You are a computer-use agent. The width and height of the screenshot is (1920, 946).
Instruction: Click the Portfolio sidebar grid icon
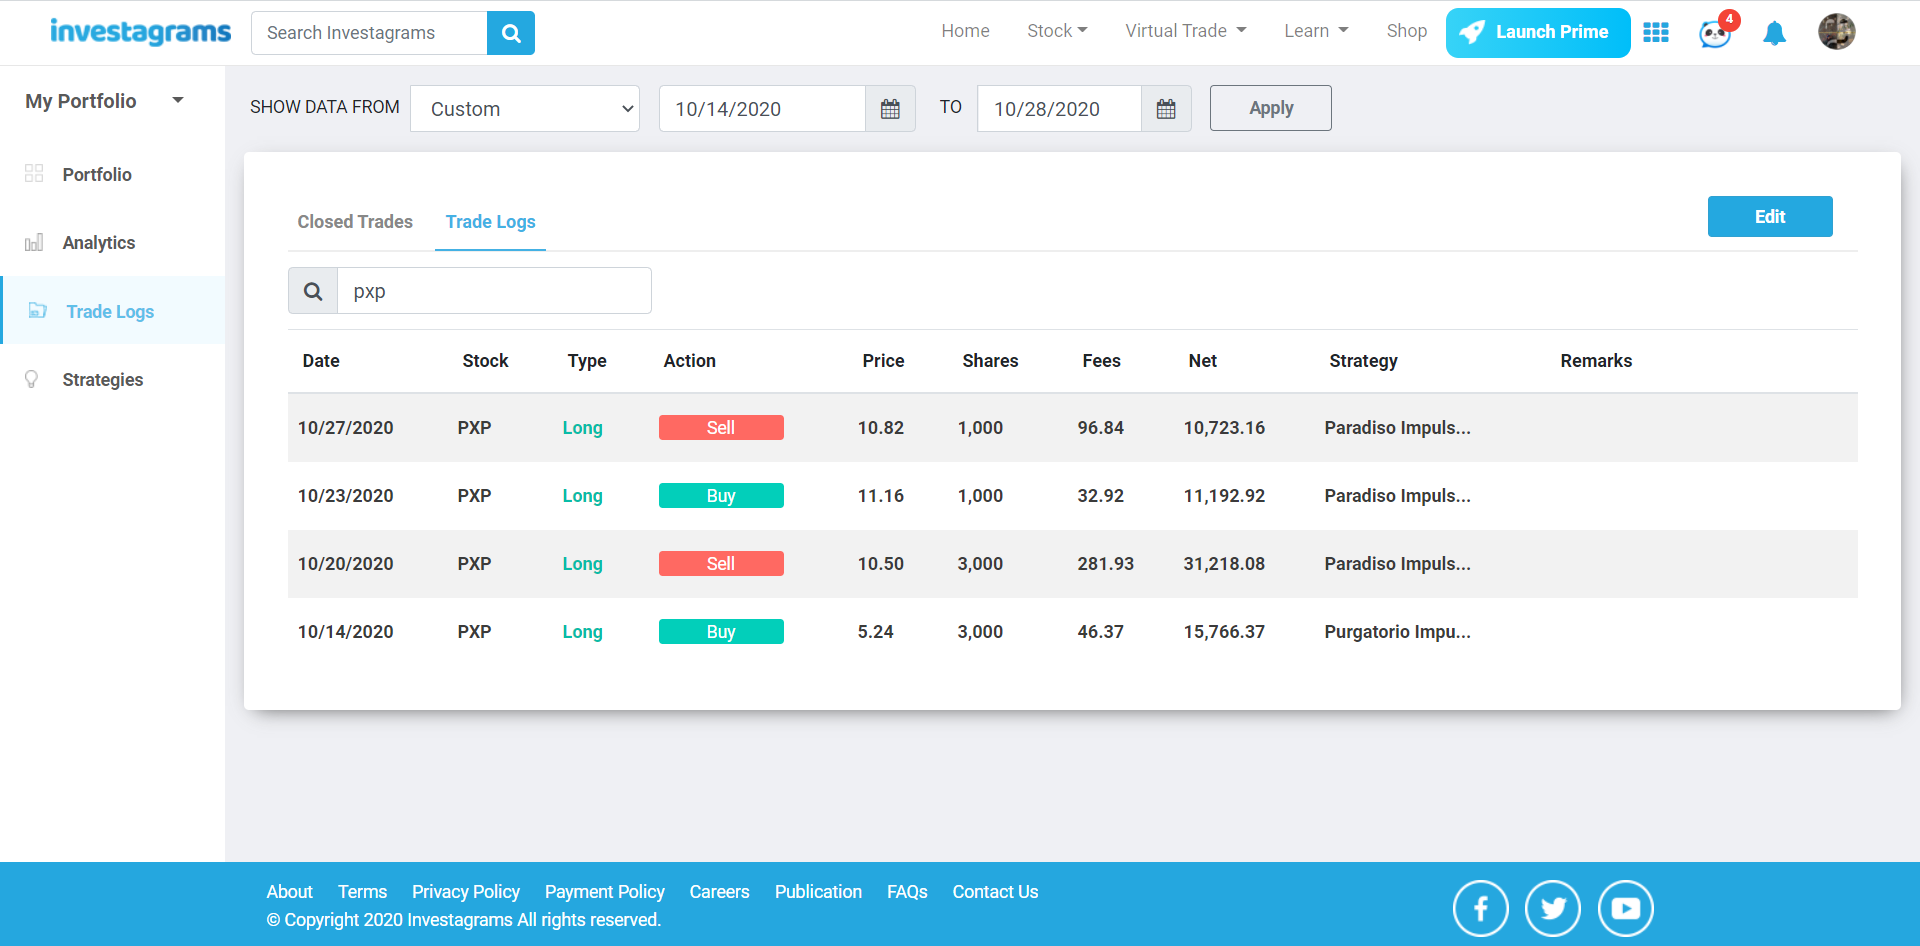(x=34, y=173)
